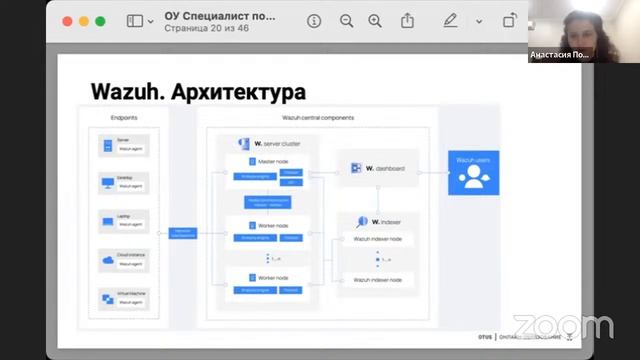This screenshot has width=640, height=360.
Task: Zoom in on the PDF page
Action: 375,21
